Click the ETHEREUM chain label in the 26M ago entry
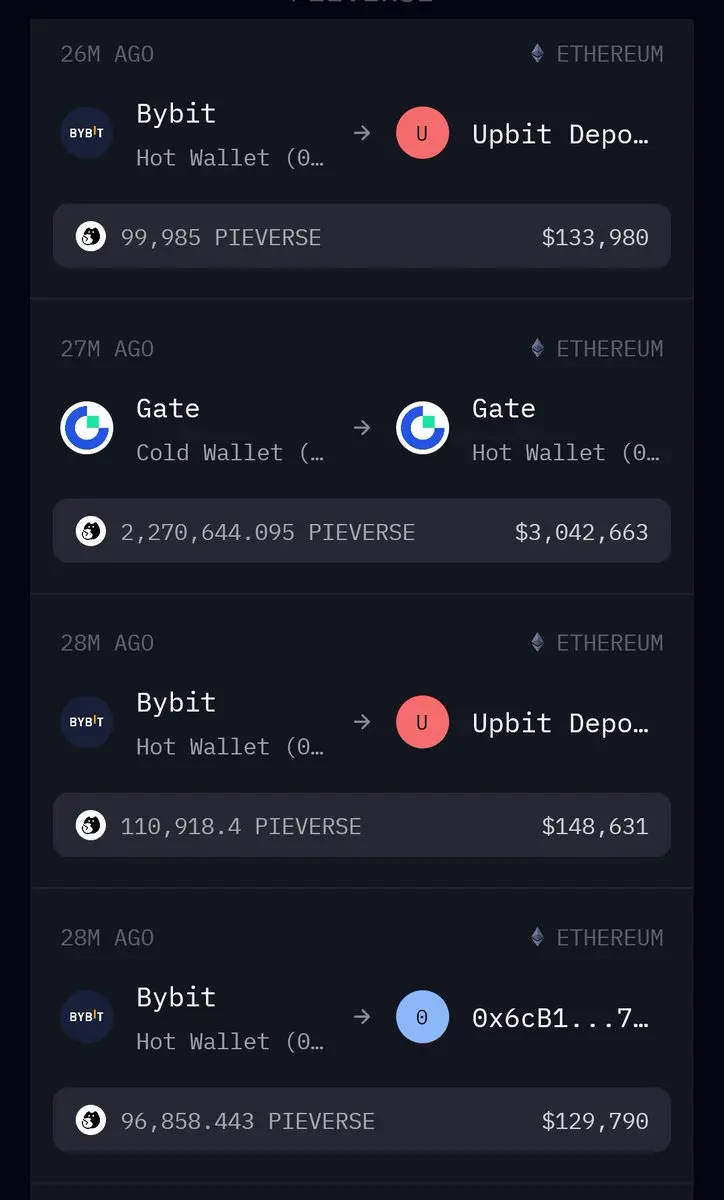The image size is (724, 1200). (610, 54)
